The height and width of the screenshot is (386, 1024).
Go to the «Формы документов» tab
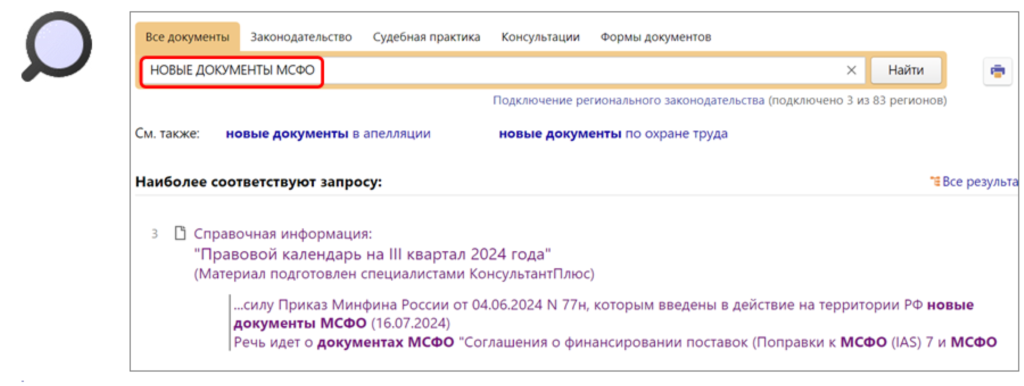[x=656, y=37]
